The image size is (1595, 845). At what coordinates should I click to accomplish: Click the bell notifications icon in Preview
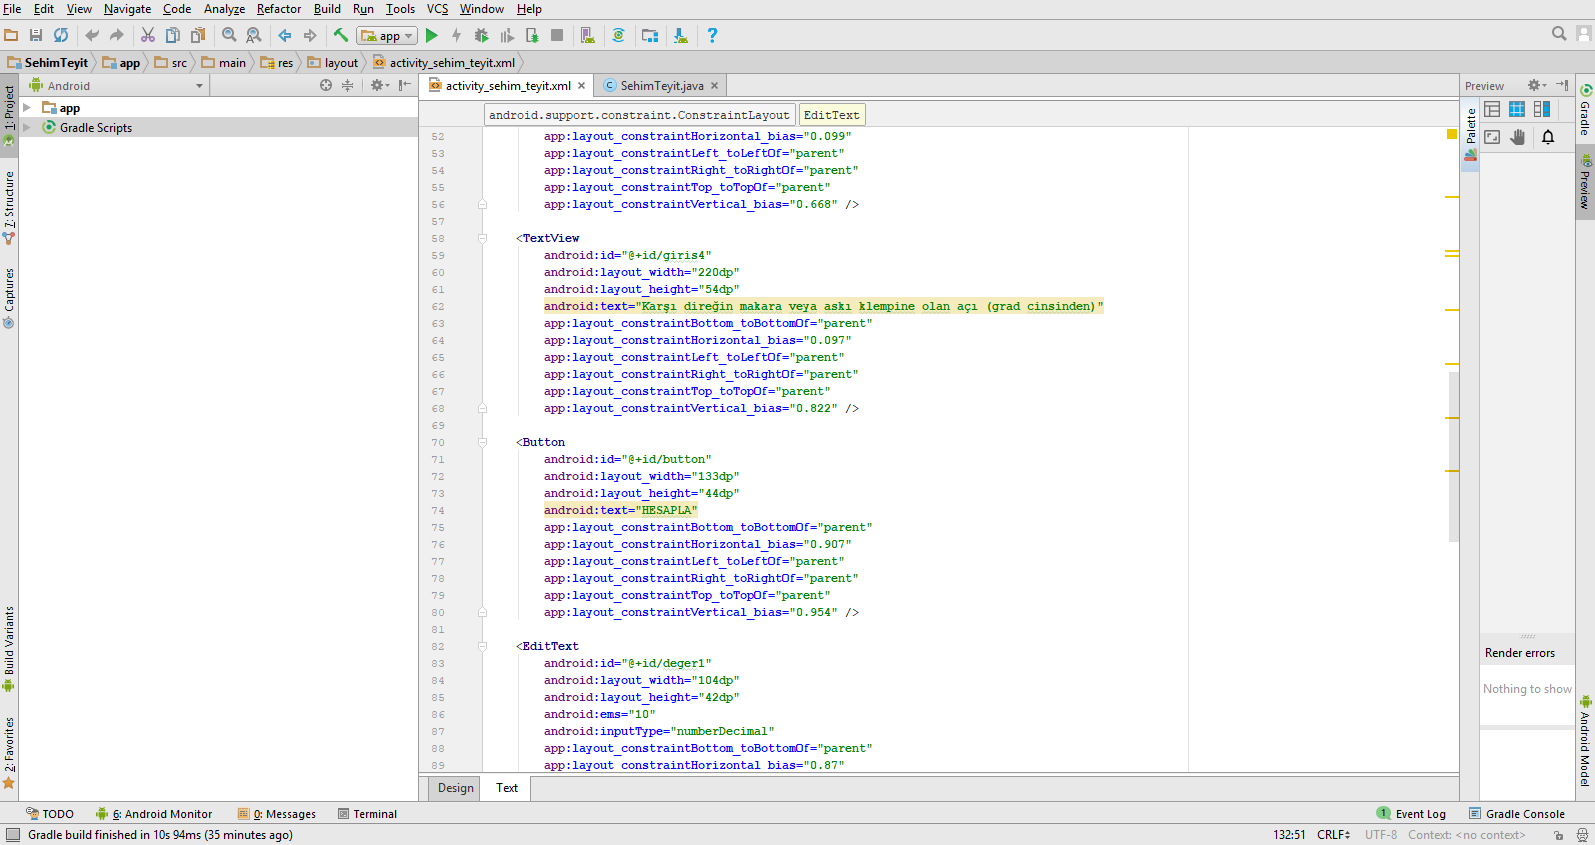pos(1548,137)
